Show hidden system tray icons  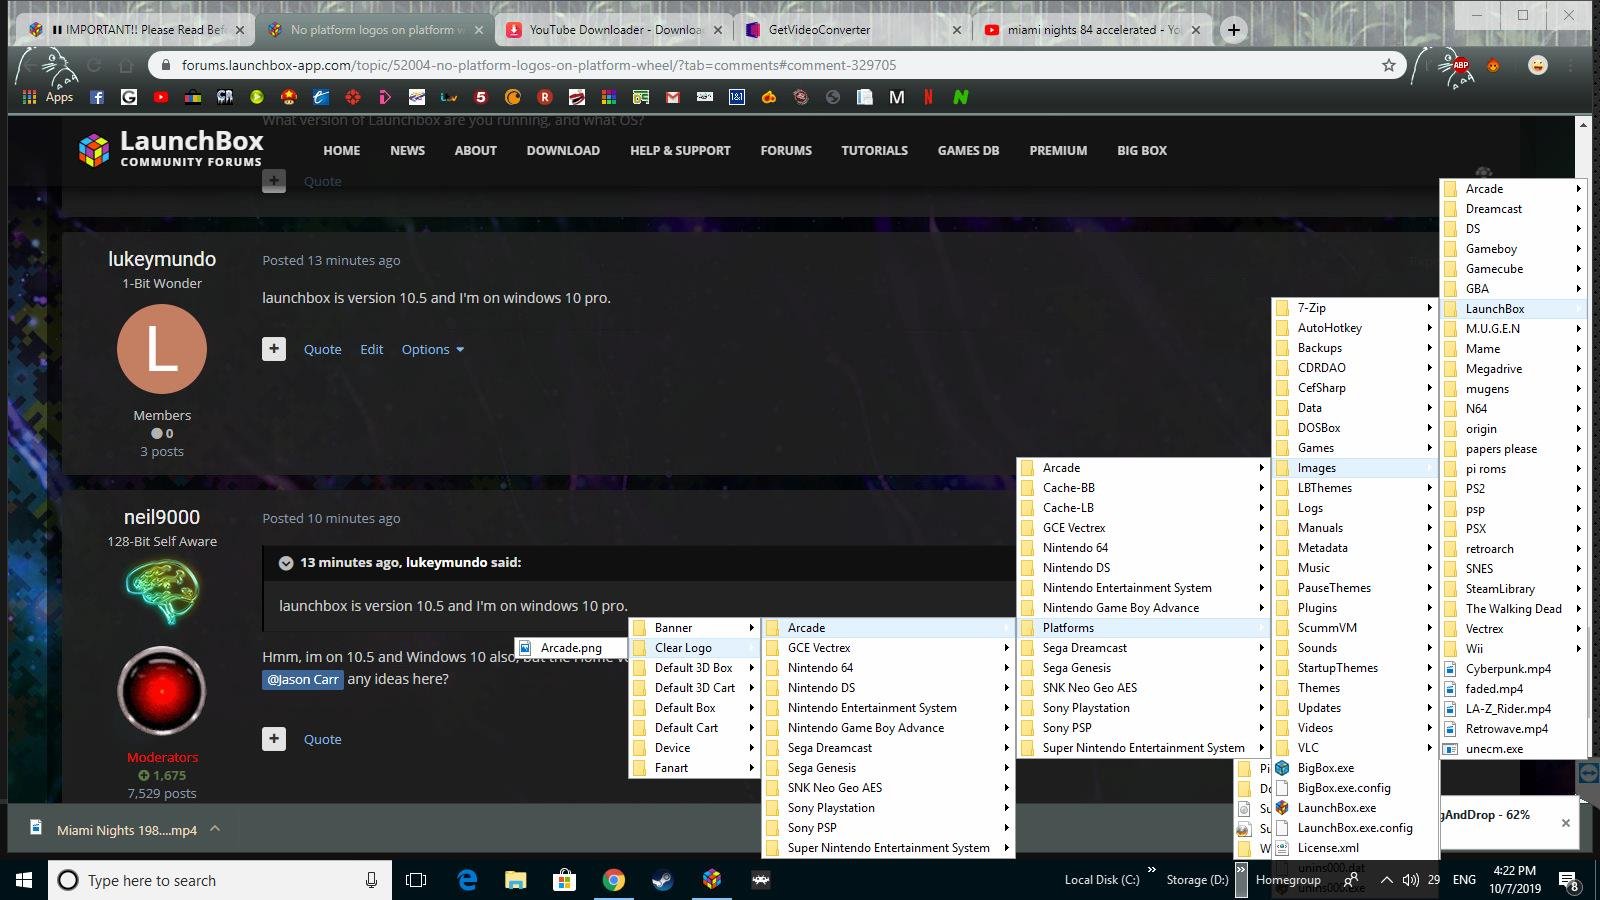pyautogui.click(x=1386, y=880)
